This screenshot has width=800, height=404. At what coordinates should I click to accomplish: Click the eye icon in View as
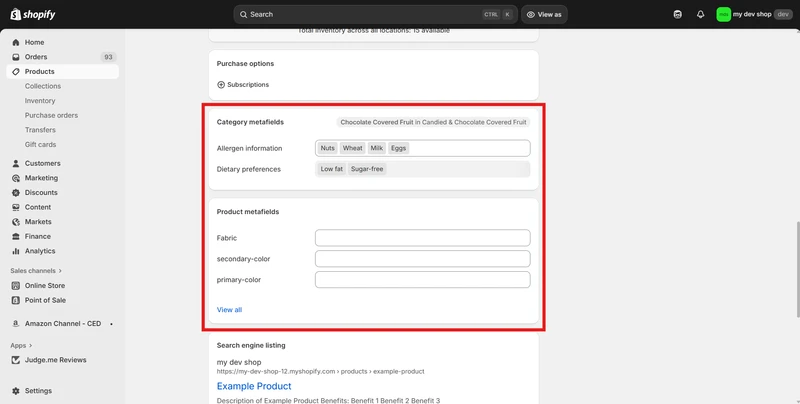(531, 15)
